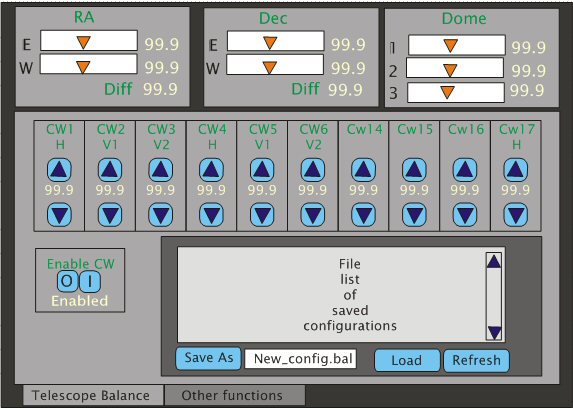The height and width of the screenshot is (409, 573).
Task: Click CW6 V2 down arrow
Action: pos(313,215)
